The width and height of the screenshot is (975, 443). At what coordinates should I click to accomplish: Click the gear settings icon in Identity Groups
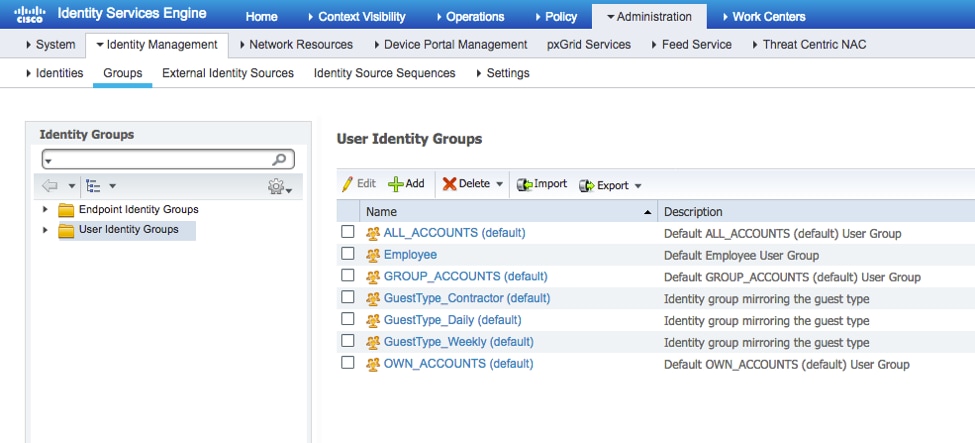tap(277, 187)
